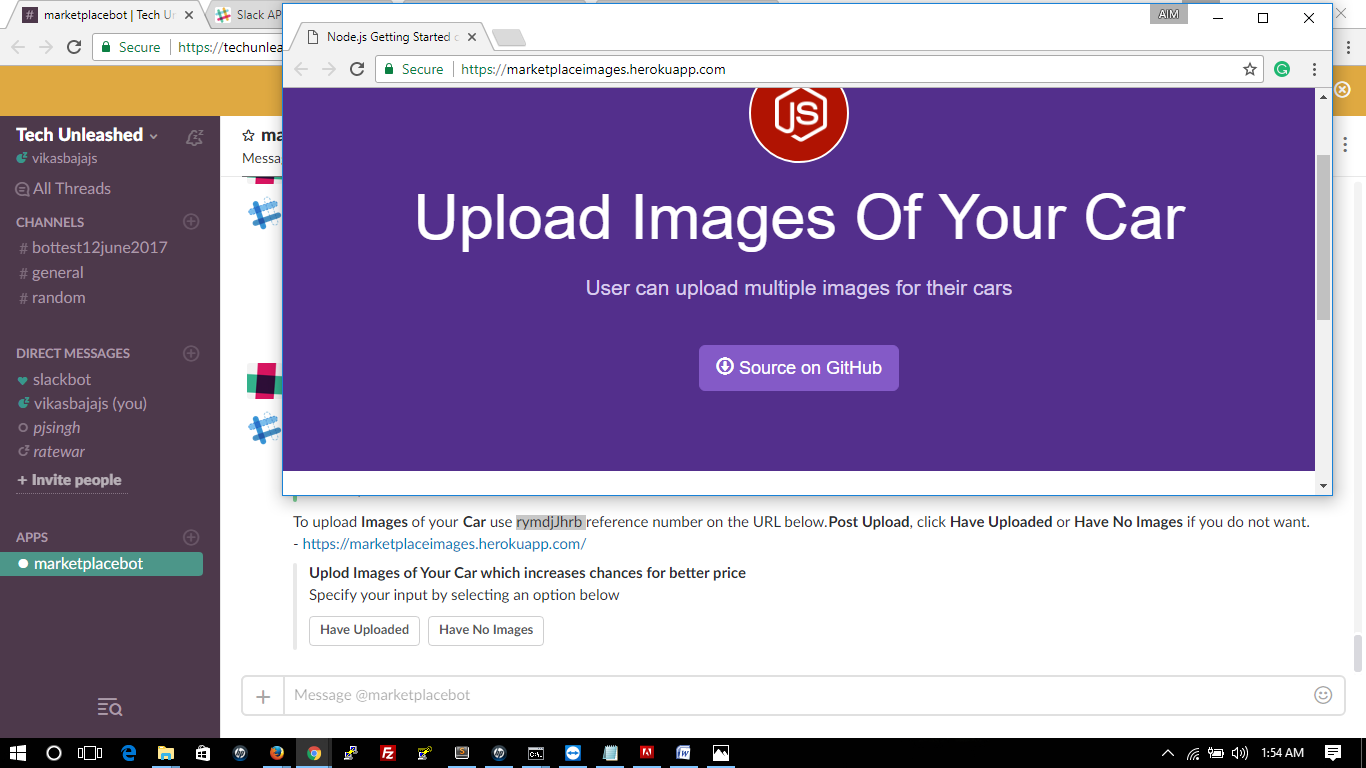
Task: Reload the Slack browser page
Action: click(74, 47)
